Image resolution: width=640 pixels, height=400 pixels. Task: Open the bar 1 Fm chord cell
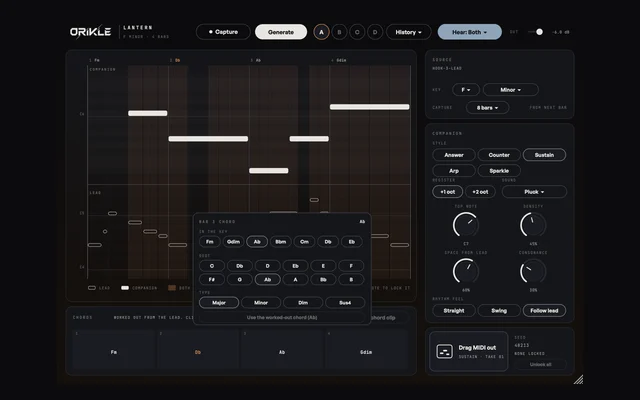click(113, 350)
